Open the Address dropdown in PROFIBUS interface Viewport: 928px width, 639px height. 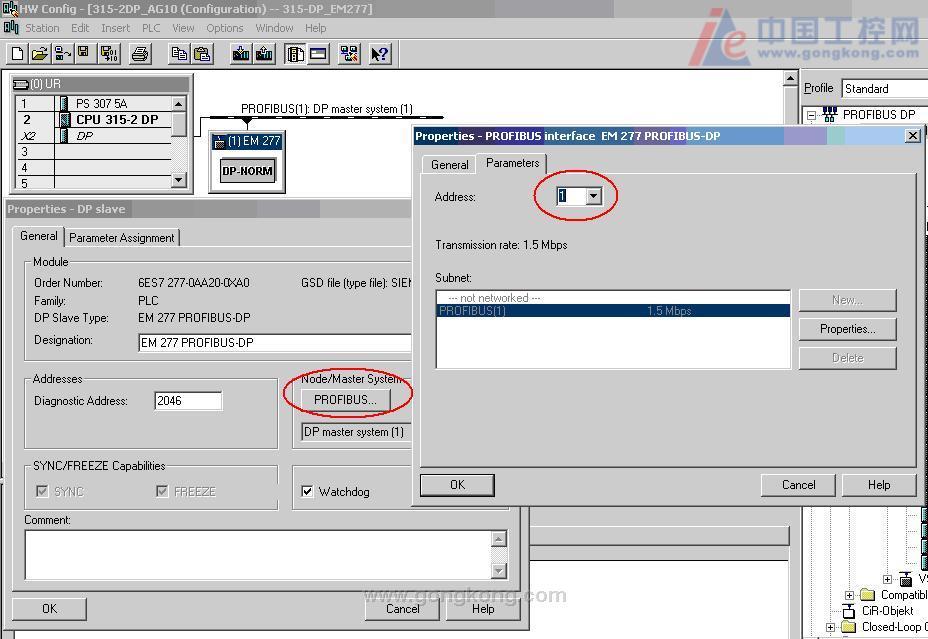coord(594,196)
